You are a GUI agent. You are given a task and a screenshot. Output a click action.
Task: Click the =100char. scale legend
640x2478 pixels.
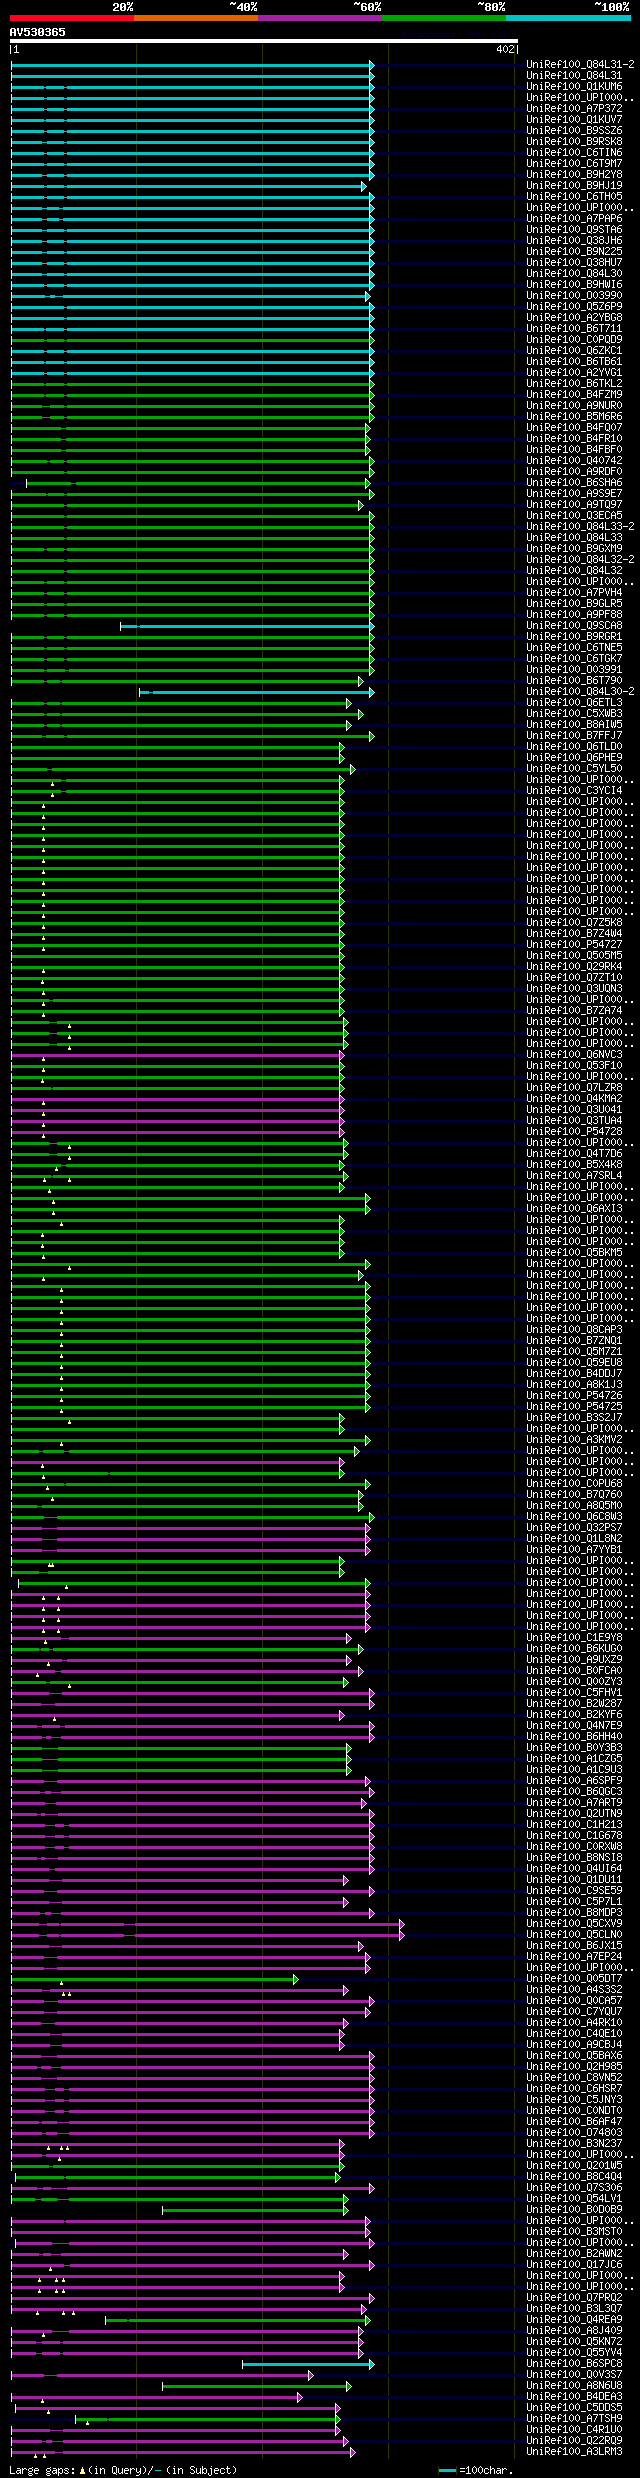[x=477, y=2470]
